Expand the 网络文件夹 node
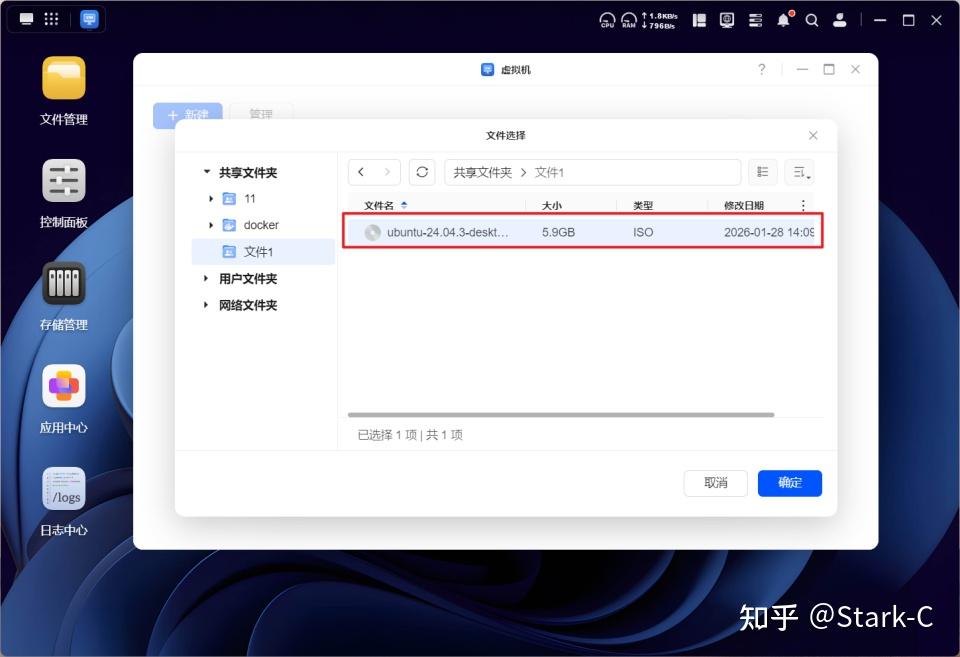The image size is (960, 657). coord(206,305)
